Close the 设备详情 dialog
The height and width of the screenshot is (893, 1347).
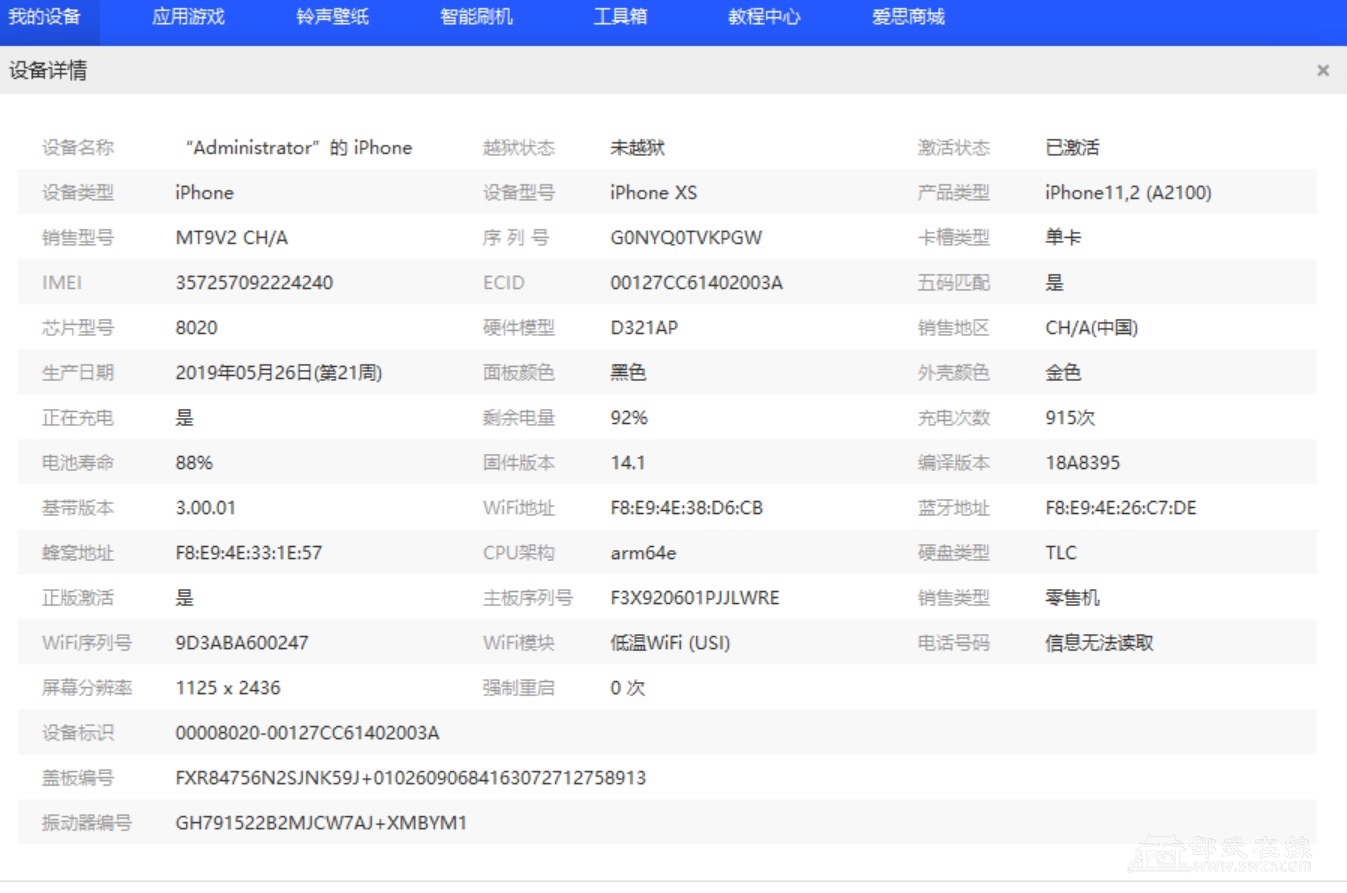(1323, 71)
